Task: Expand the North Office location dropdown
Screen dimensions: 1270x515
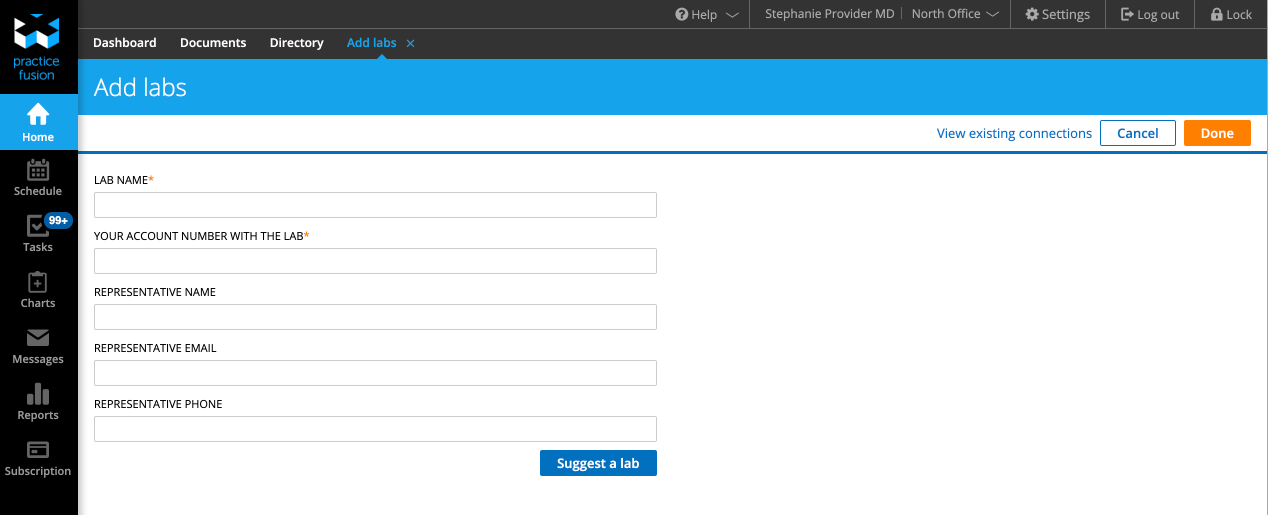Action: [x=955, y=14]
